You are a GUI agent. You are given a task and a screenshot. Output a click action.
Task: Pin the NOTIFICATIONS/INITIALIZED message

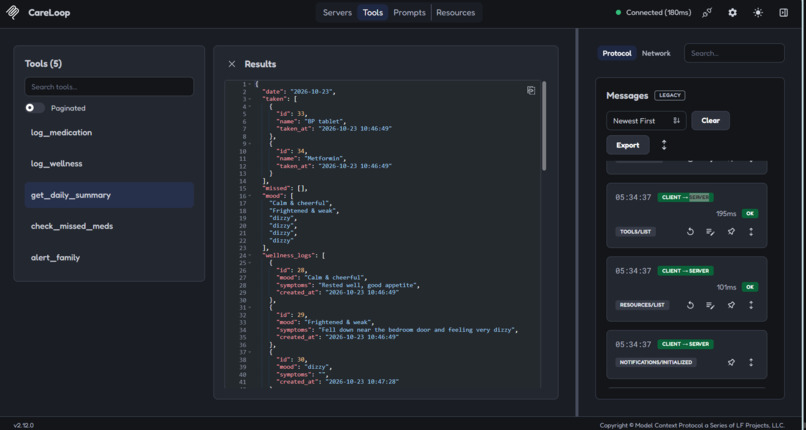tap(731, 362)
